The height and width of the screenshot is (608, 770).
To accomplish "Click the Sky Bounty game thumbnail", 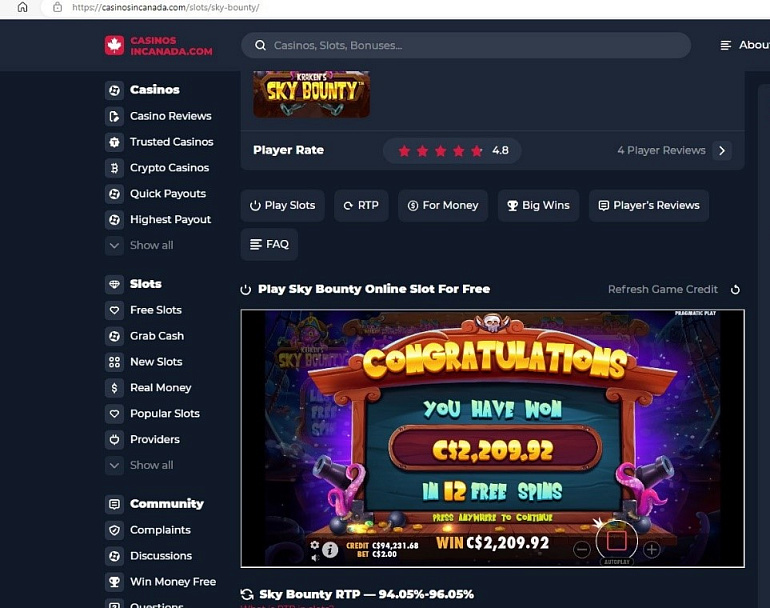I will click(x=311, y=94).
